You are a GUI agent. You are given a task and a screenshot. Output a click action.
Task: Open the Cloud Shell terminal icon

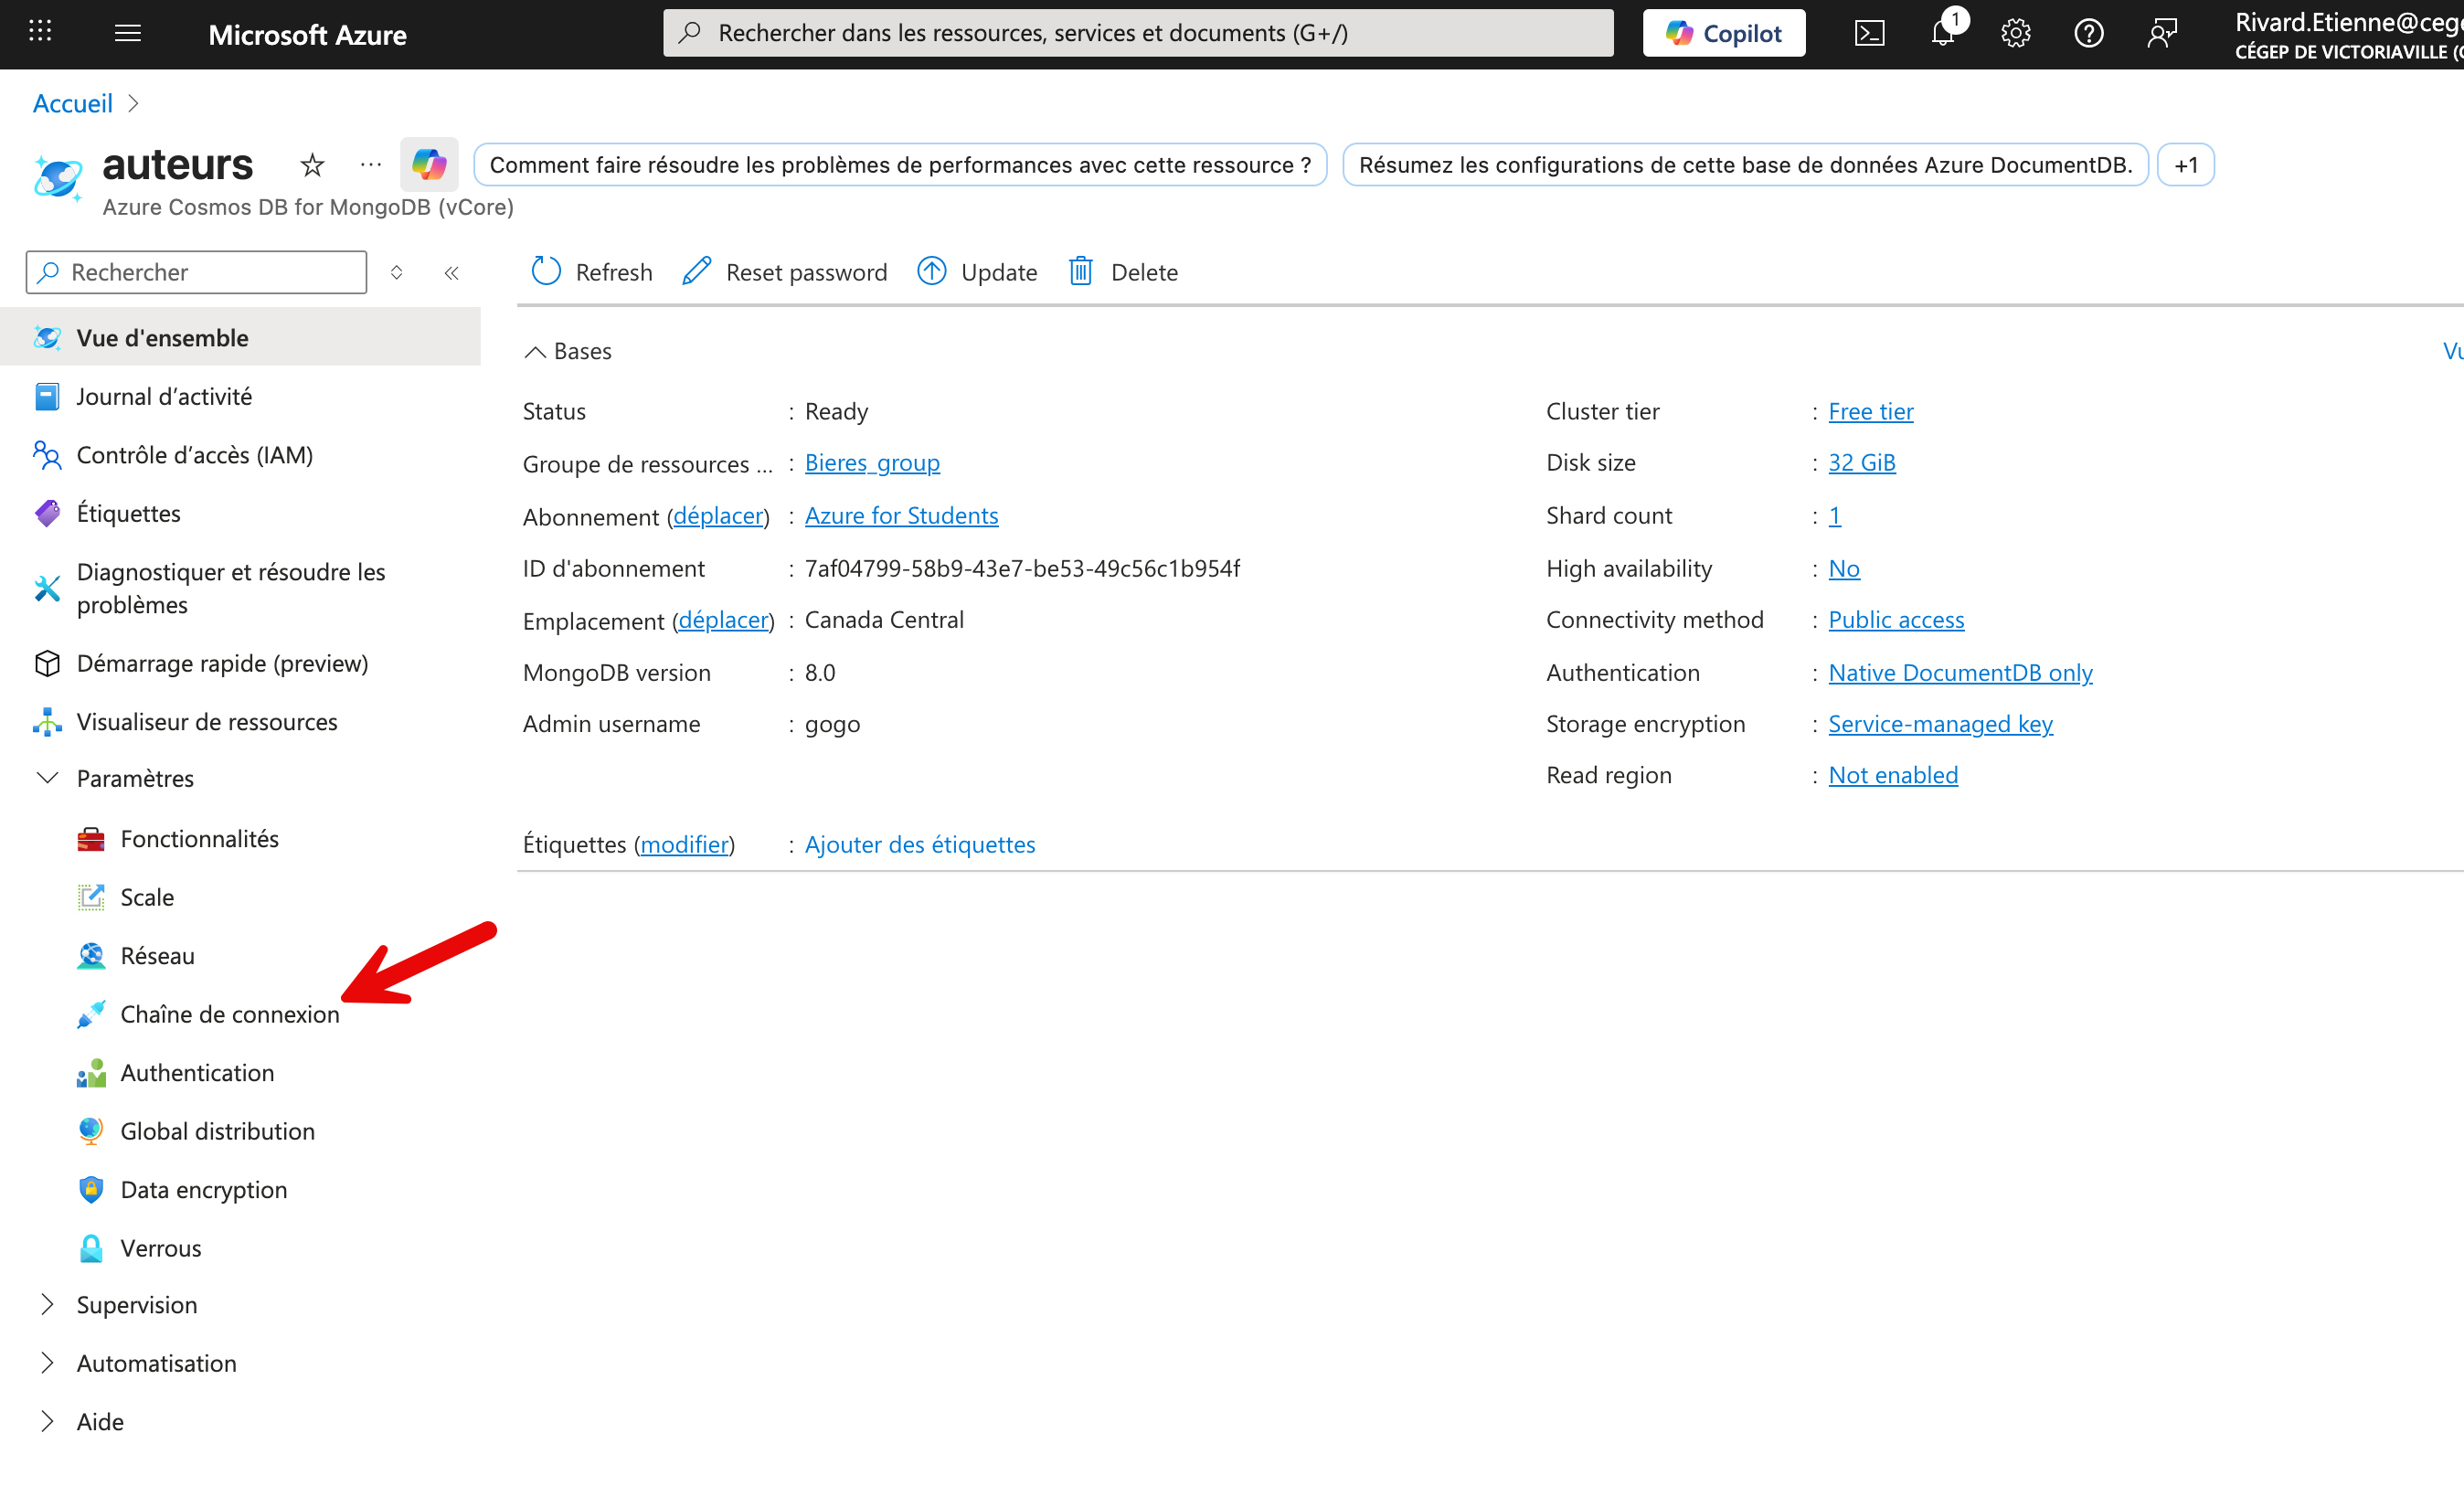coord(1869,32)
